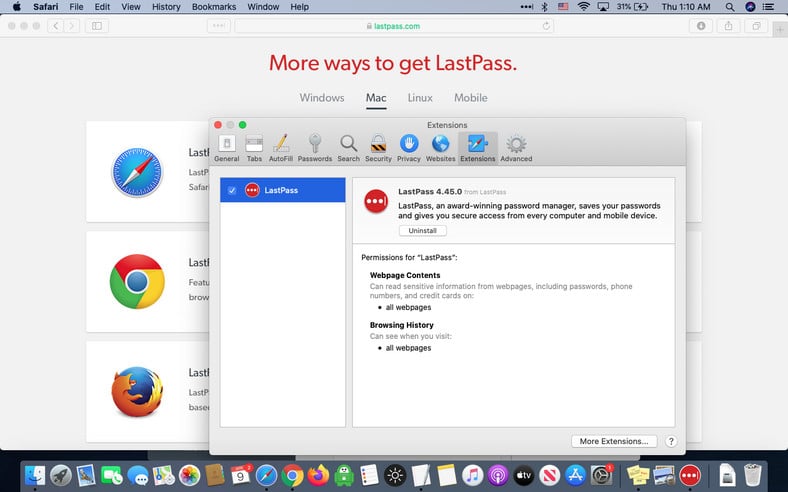This screenshot has height=492, width=788.
Task: Show Safari downloads
Action: coord(701,26)
